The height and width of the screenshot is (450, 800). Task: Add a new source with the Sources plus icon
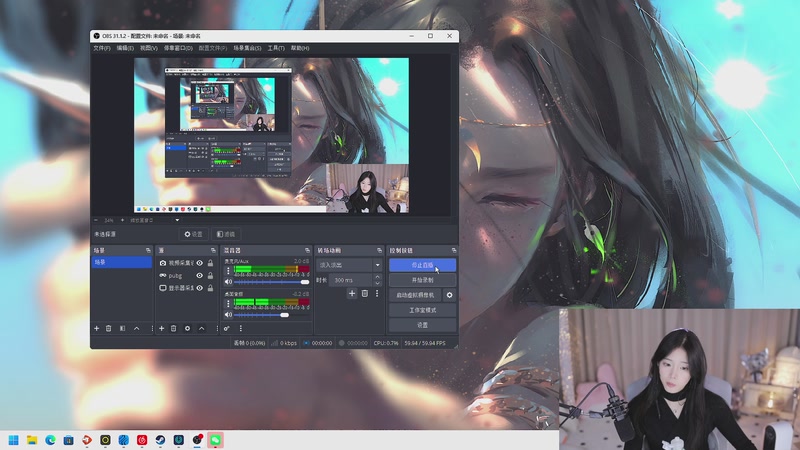(x=161, y=329)
